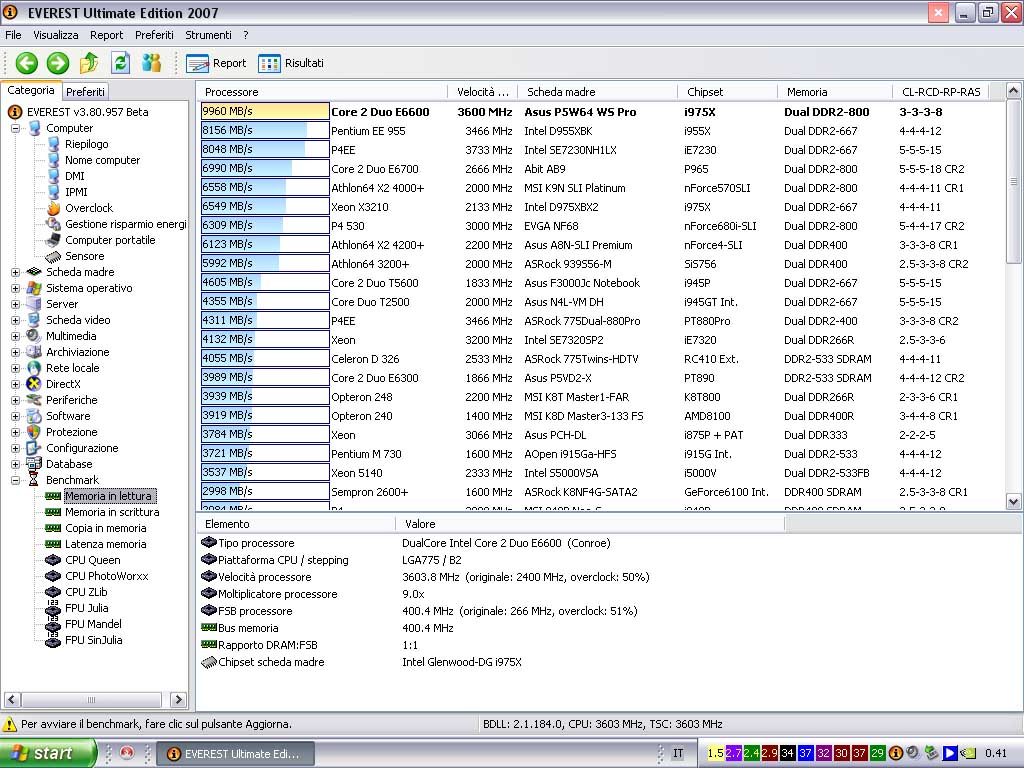Click the Periferiche icon in the tree
The image size is (1024, 768).
pos(34,400)
